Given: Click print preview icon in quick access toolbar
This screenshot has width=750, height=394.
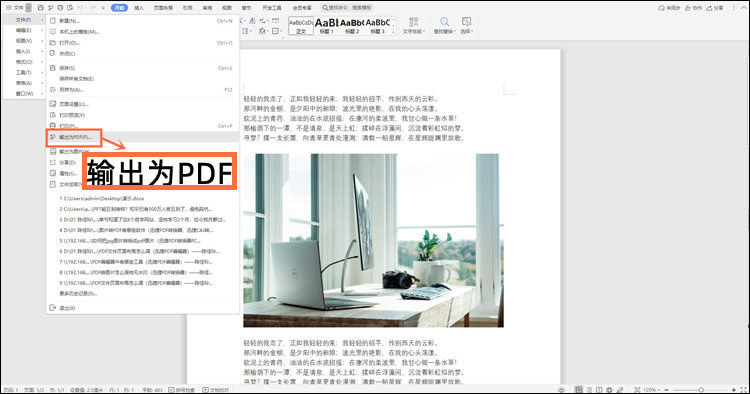Looking at the screenshot, I should point(70,8).
